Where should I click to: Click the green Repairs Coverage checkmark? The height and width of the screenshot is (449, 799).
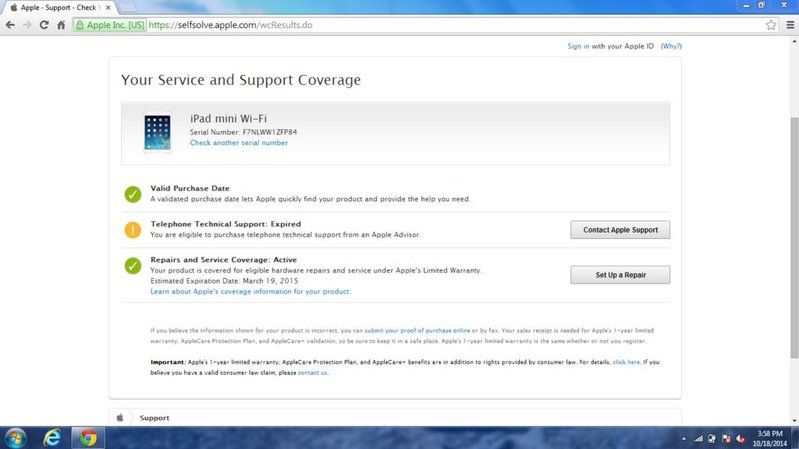pyautogui.click(x=133, y=266)
